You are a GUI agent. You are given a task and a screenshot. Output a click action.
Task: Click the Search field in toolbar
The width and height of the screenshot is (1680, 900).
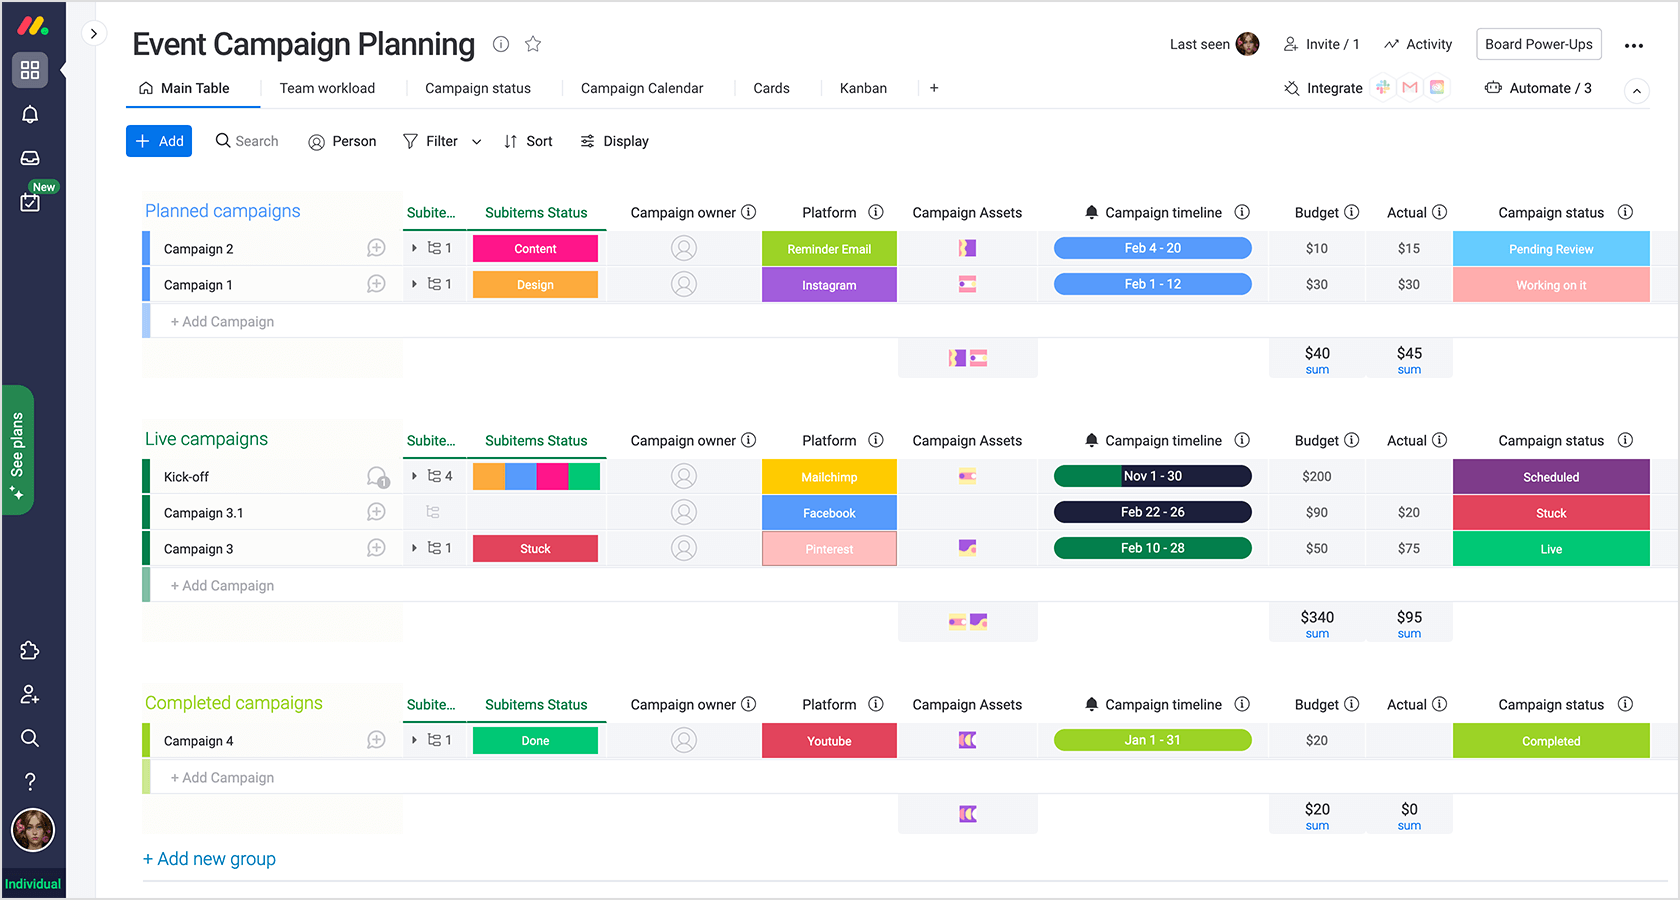[x=247, y=141]
